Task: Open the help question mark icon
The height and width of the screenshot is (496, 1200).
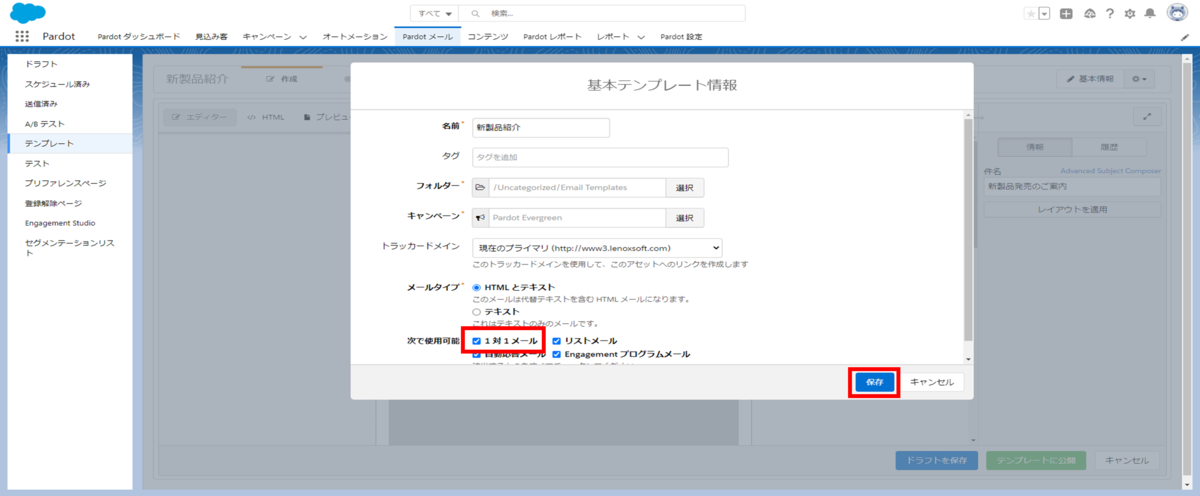Action: coord(1109,13)
